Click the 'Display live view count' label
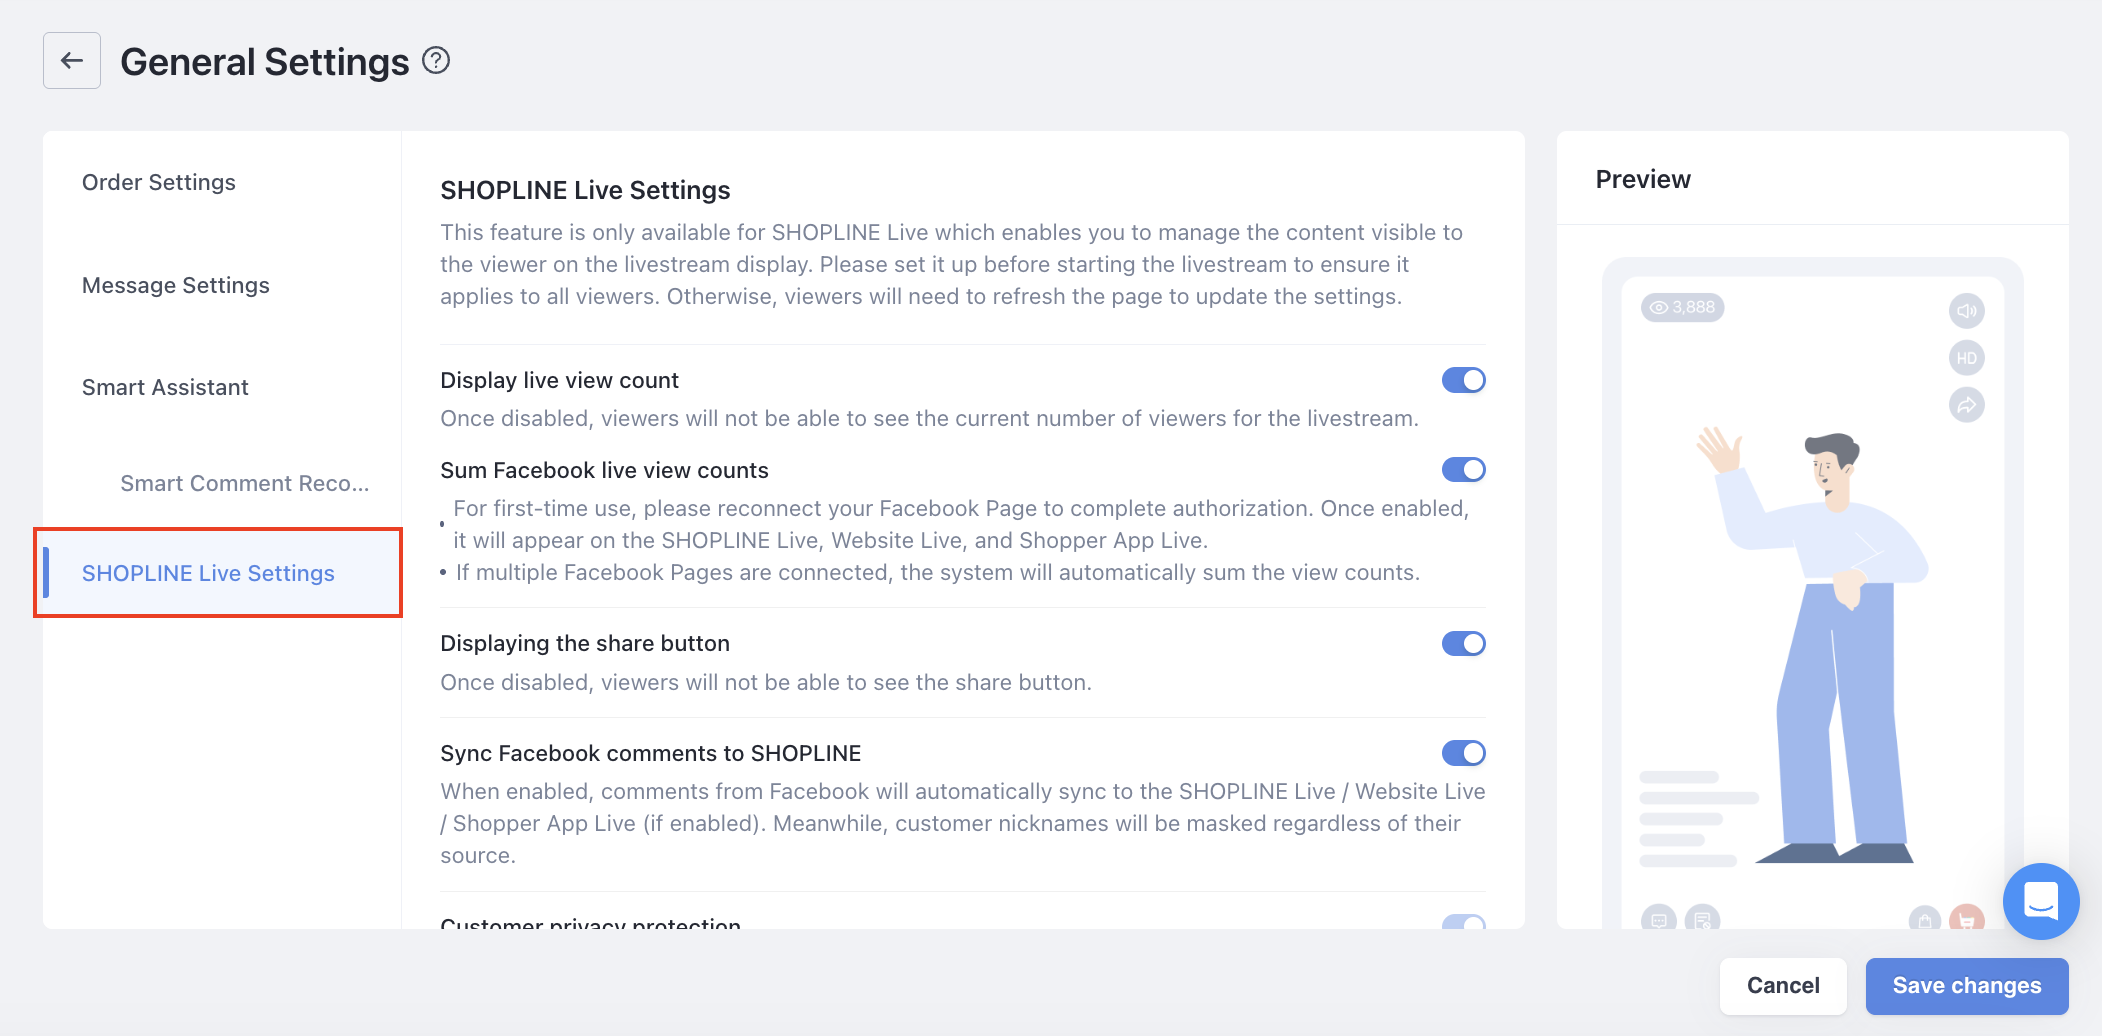The image size is (2102, 1036). [559, 380]
